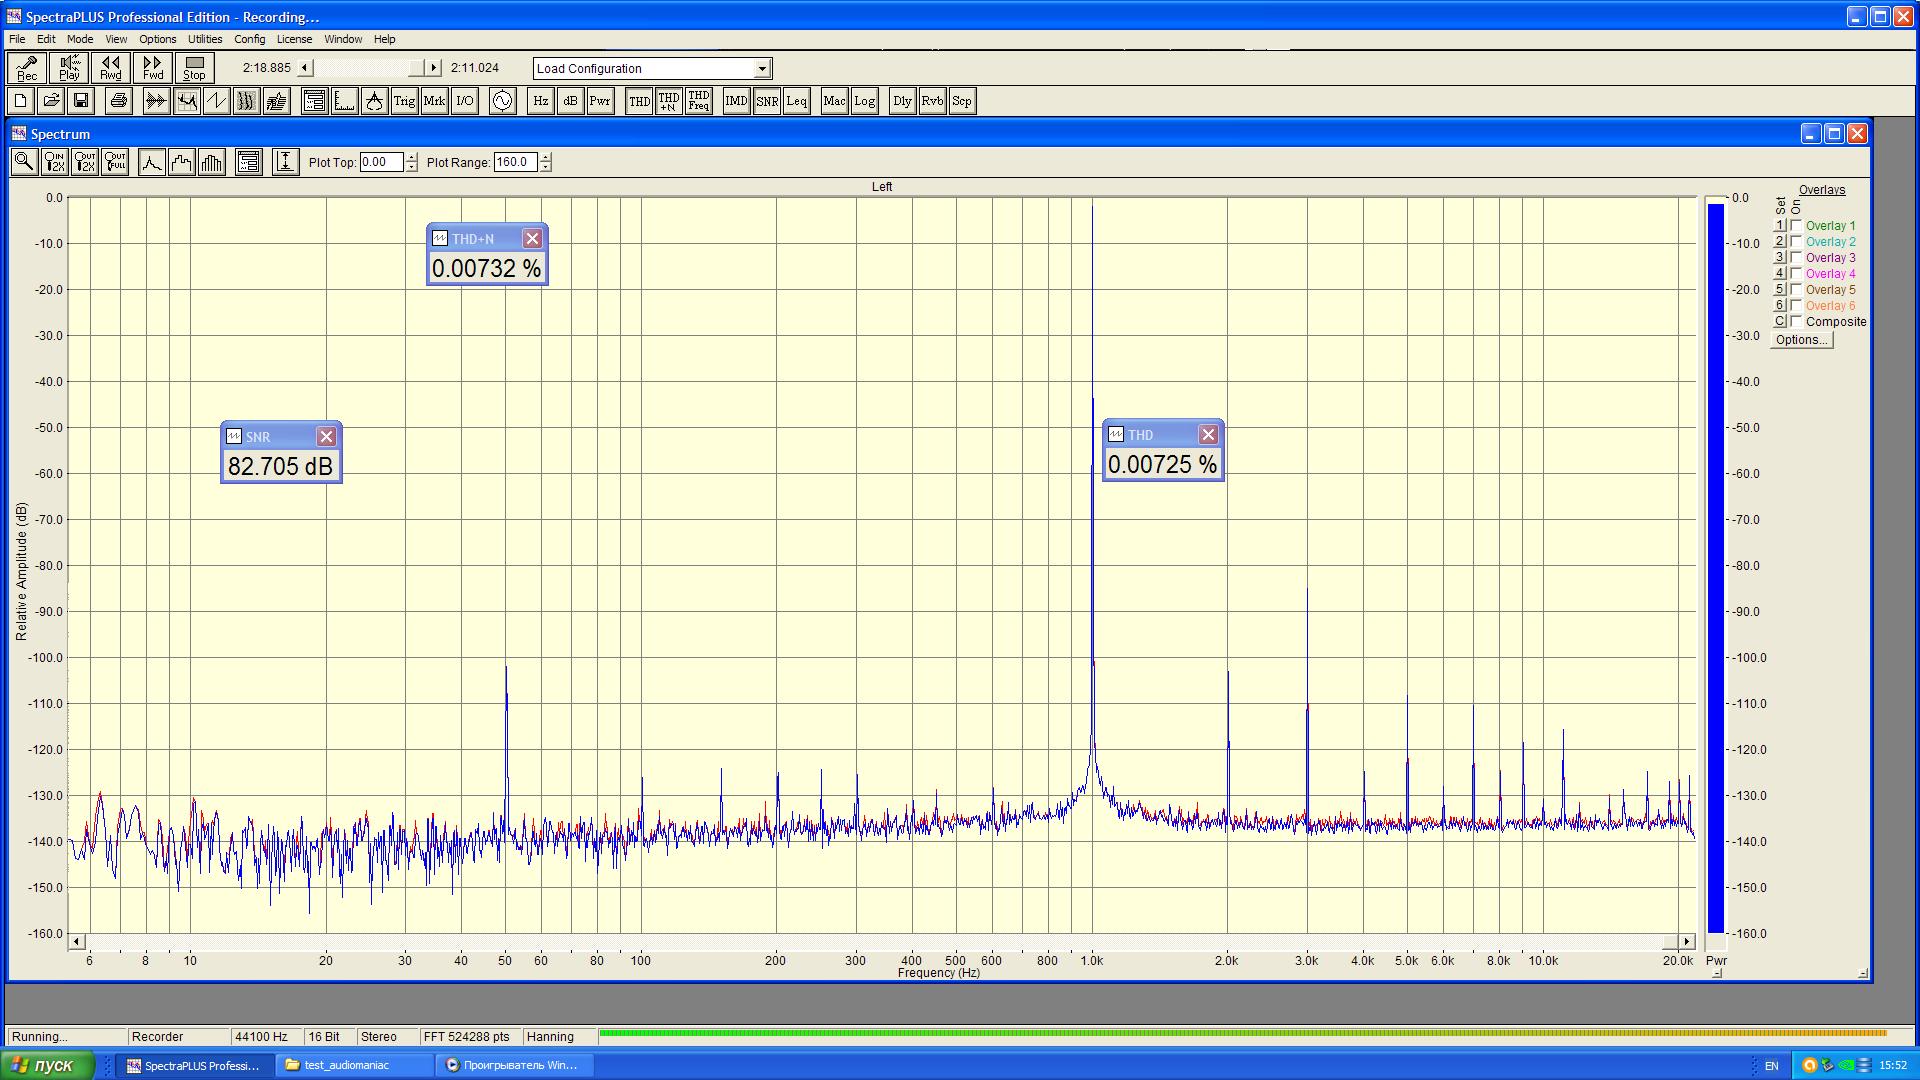The image size is (1920, 1080).
Task: Tick the Composite overlay checkbox
Action: point(1797,322)
